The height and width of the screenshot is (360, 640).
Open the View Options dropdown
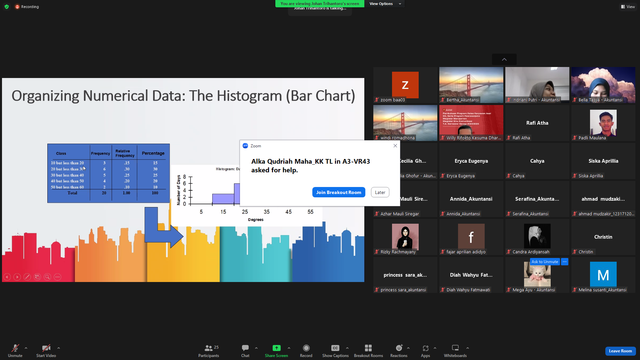click(385, 4)
